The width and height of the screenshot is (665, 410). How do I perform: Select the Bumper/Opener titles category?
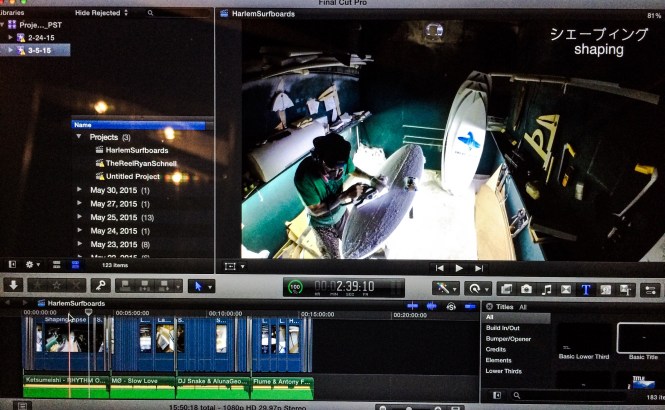511,339
